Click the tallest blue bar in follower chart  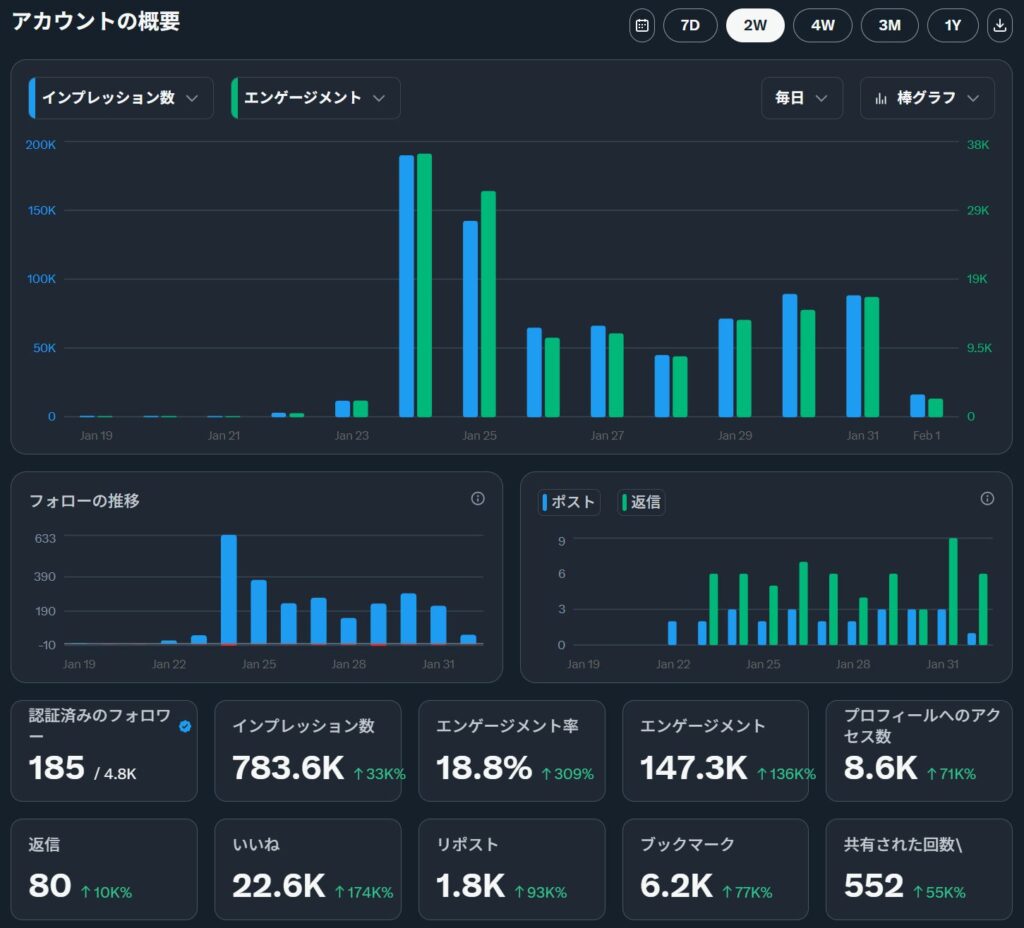[x=229, y=589]
